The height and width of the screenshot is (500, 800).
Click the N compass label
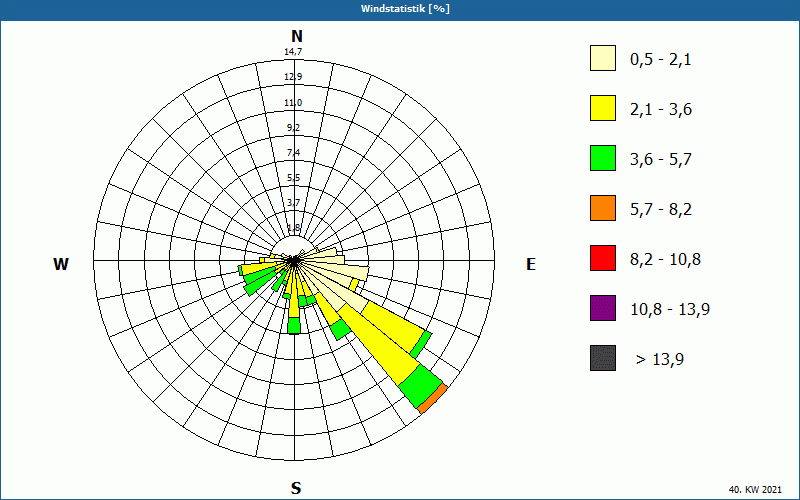297,36
